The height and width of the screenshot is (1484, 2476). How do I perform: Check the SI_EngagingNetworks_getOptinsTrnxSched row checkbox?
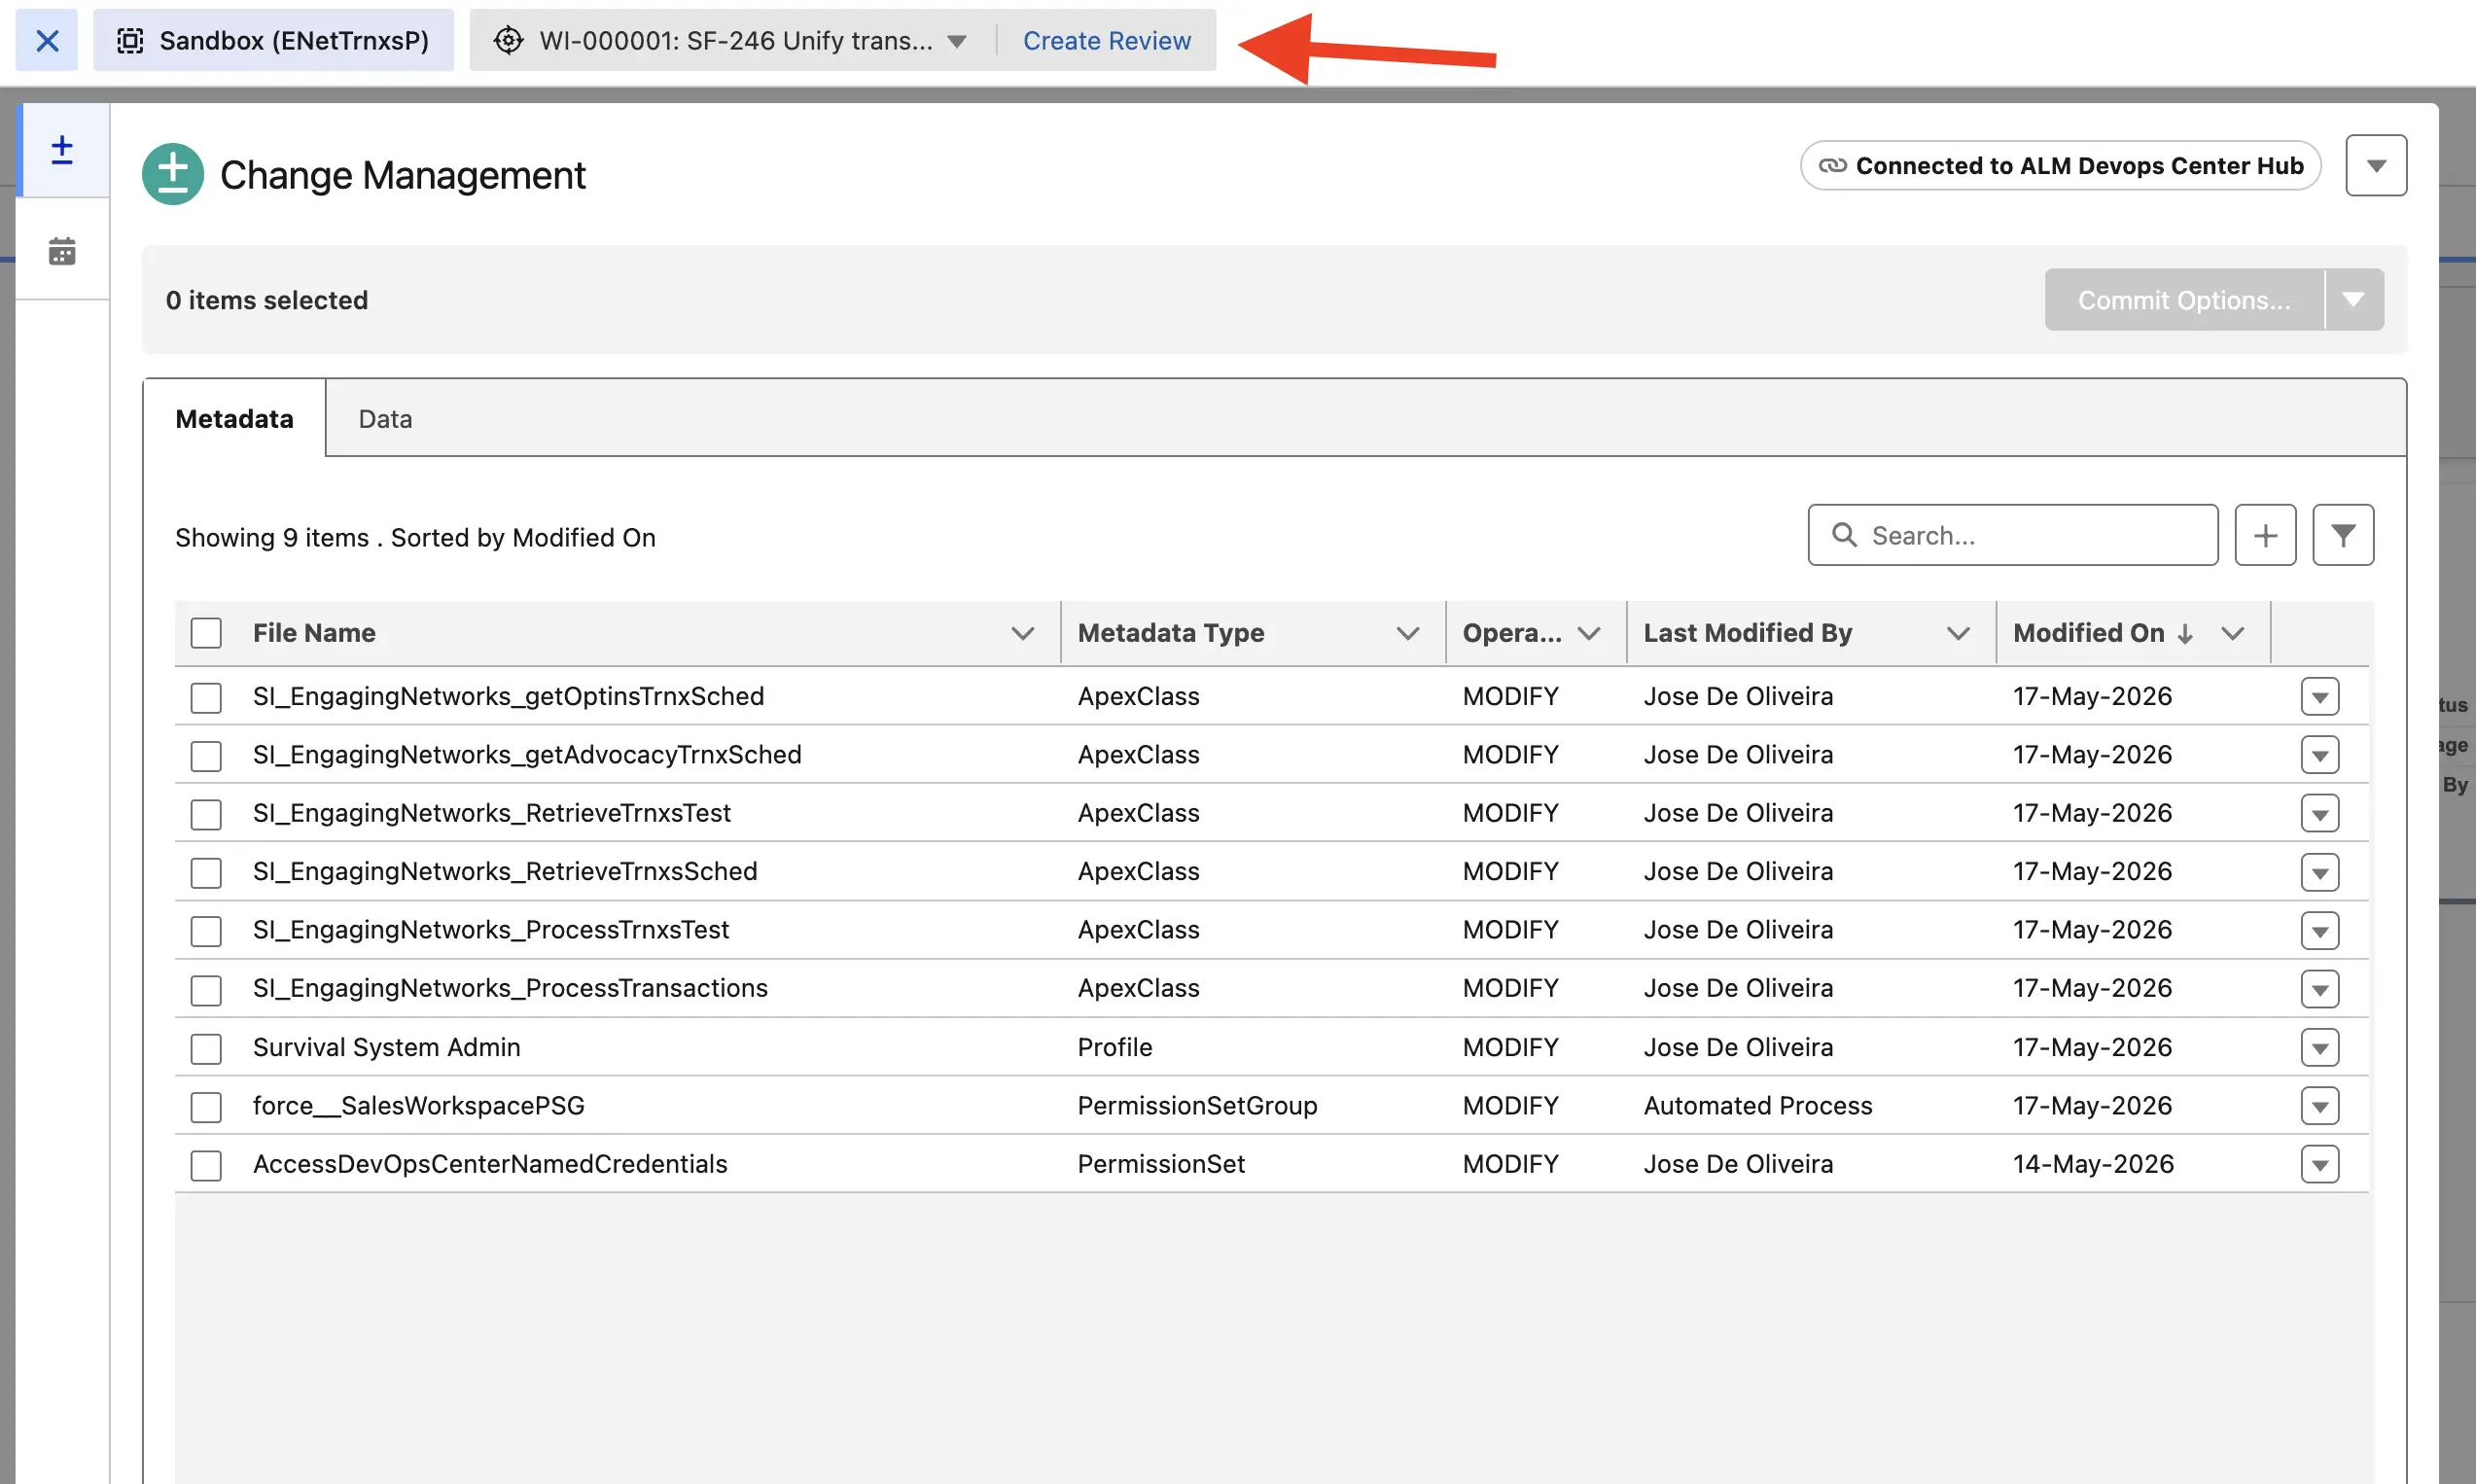point(206,697)
